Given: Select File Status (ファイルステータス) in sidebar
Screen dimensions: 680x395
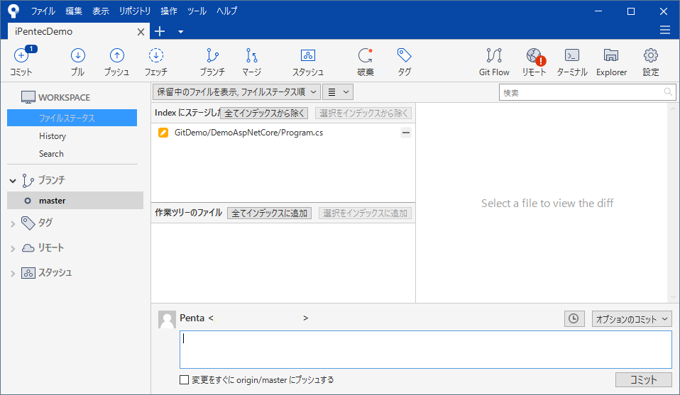Looking at the screenshot, I should point(72,118).
